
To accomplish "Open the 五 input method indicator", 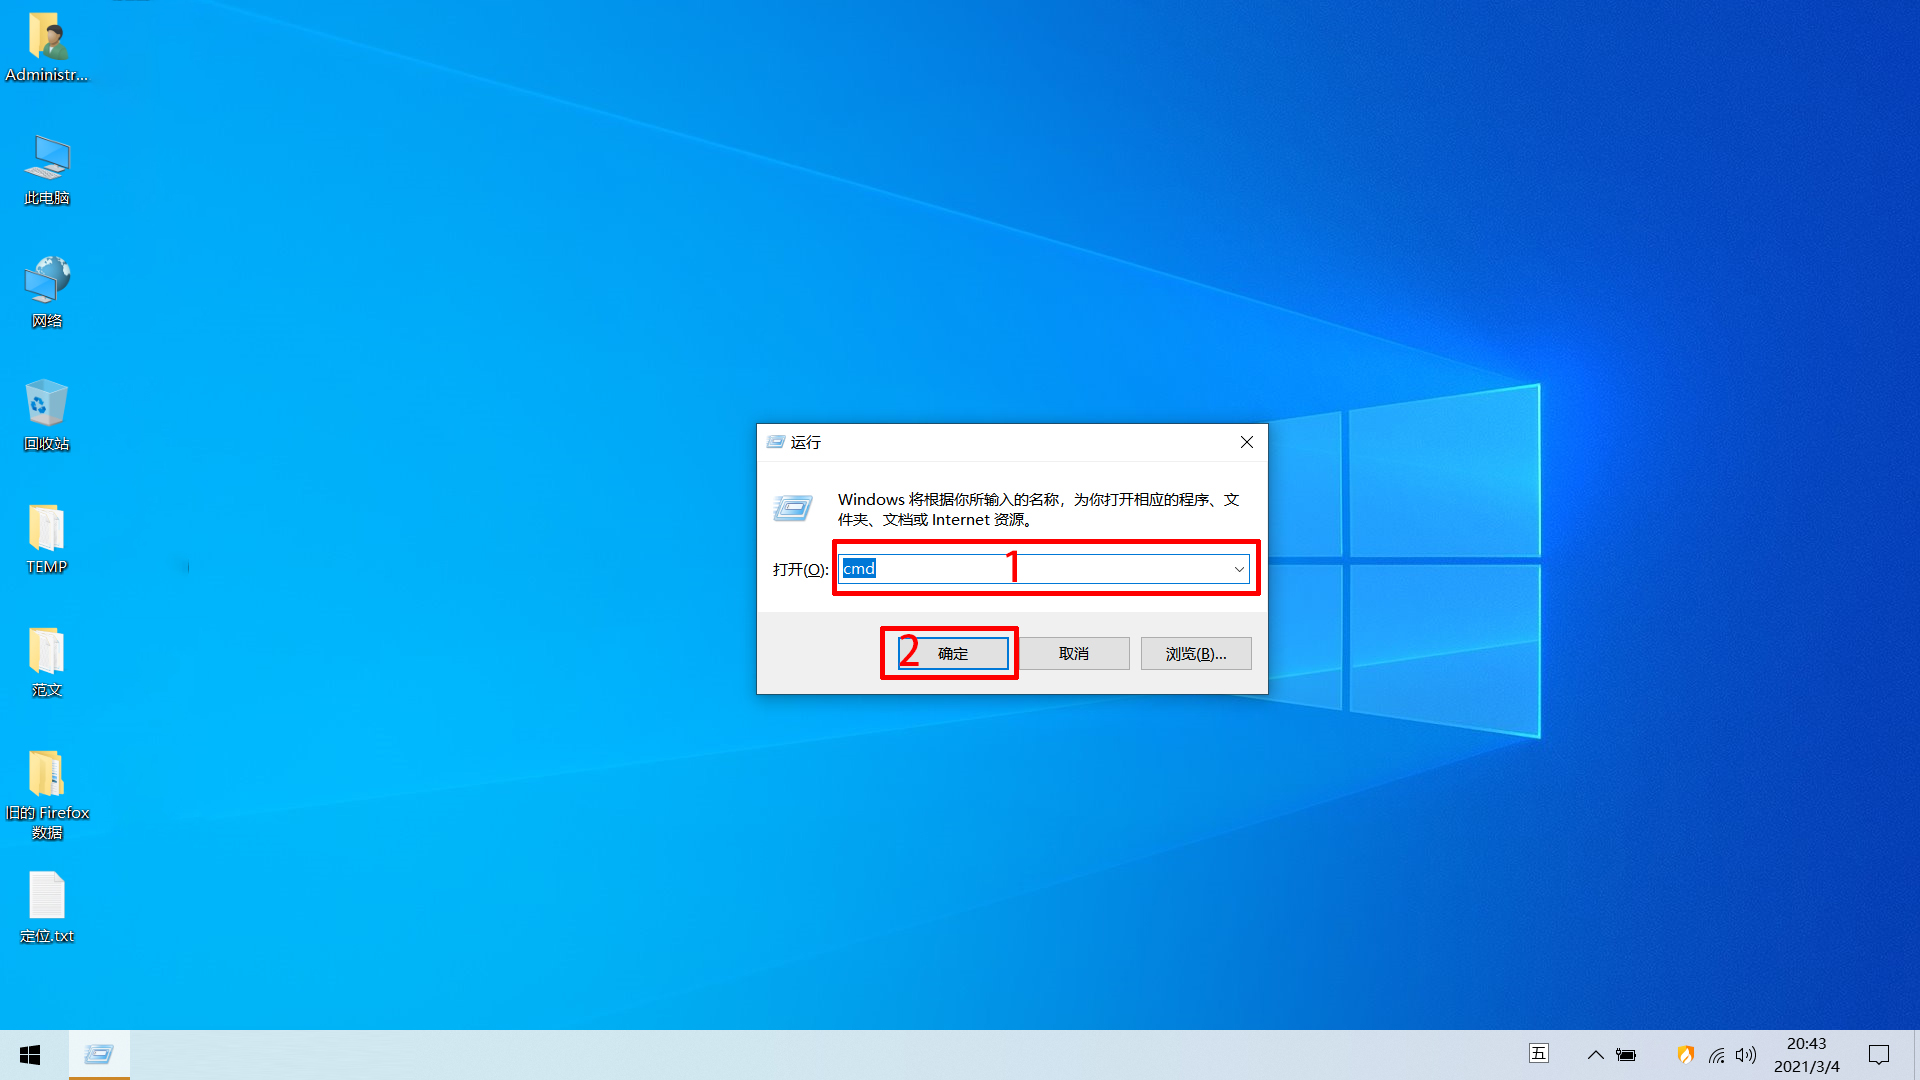I will point(1539,1054).
